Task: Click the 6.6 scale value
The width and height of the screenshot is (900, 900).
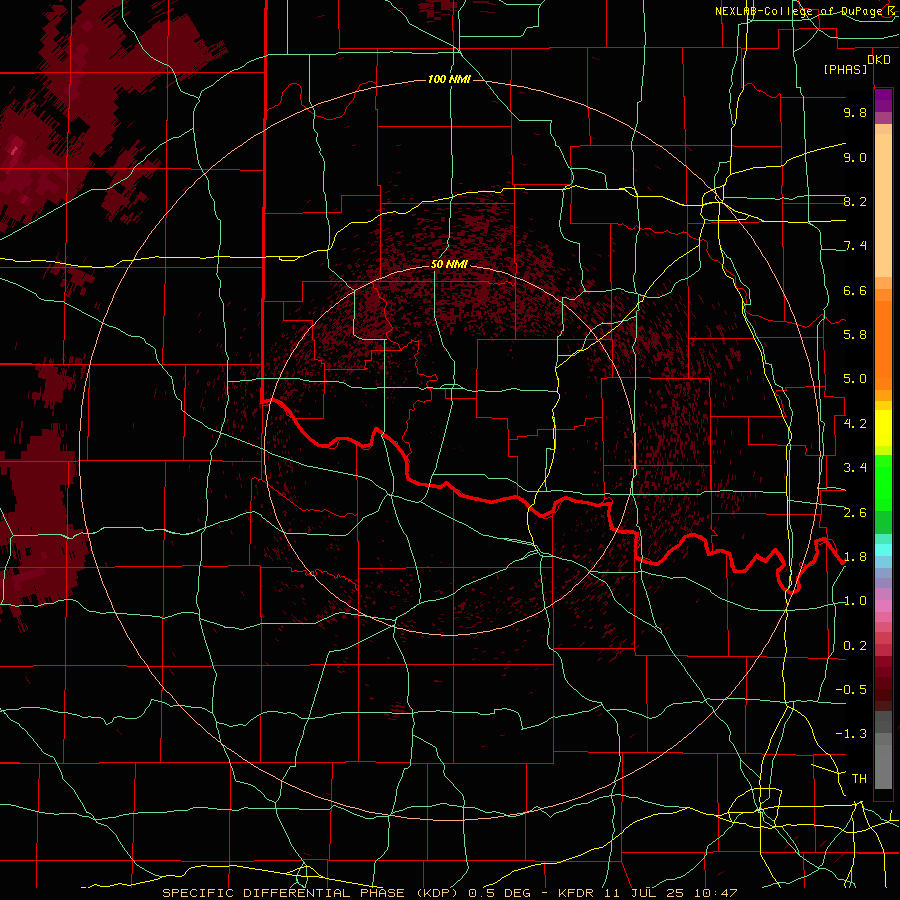Action: click(x=855, y=290)
